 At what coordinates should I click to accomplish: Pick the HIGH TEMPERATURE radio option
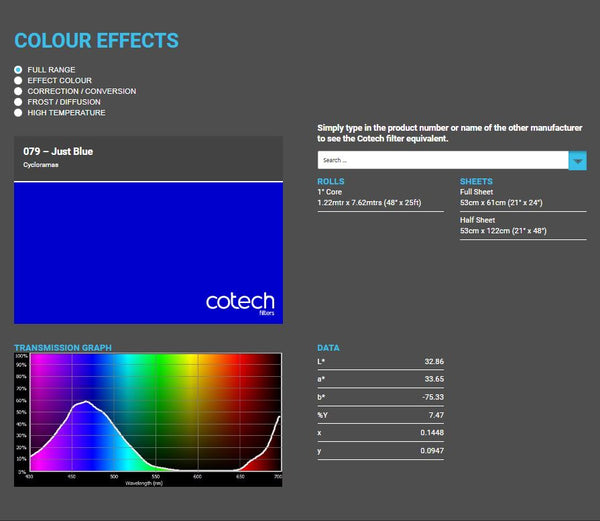pos(18,113)
